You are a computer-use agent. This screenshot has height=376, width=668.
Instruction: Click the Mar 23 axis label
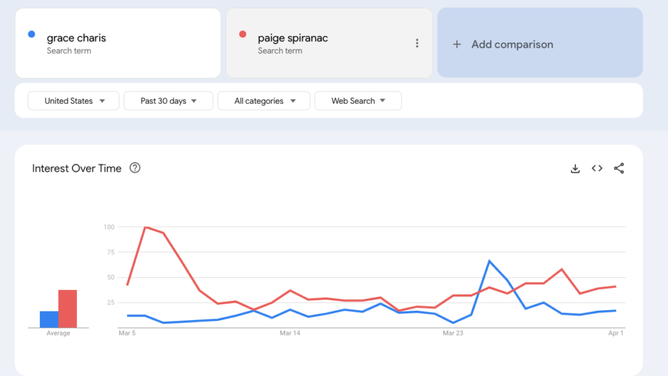[x=453, y=333]
